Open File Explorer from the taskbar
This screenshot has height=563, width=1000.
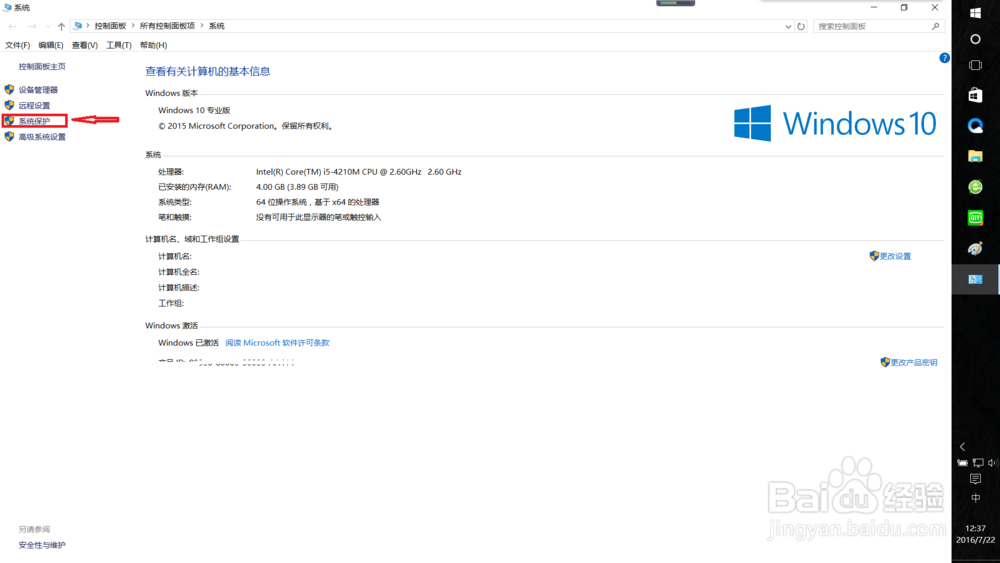975,156
